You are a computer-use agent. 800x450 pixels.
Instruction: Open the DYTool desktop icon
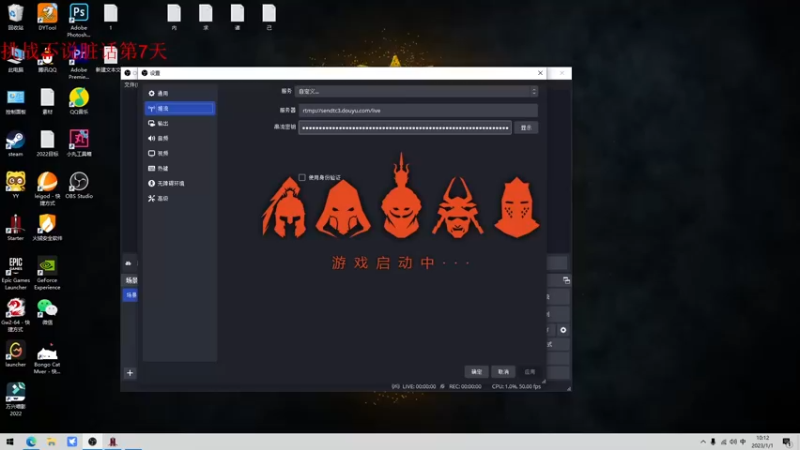[x=47, y=17]
